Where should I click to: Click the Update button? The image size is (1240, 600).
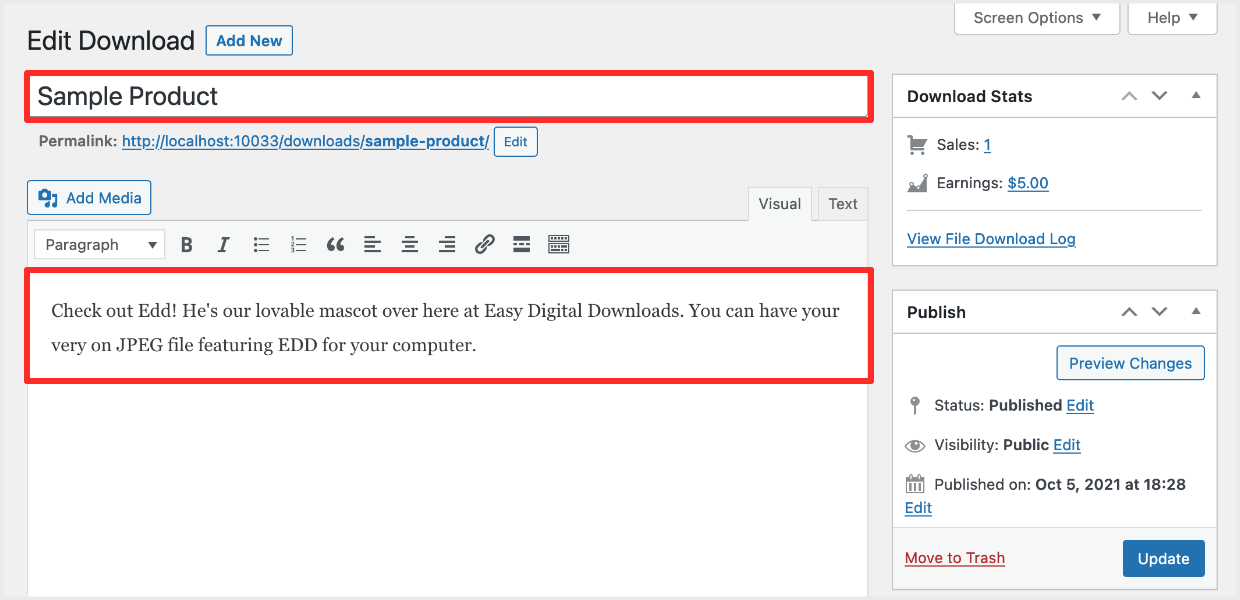pos(1164,559)
